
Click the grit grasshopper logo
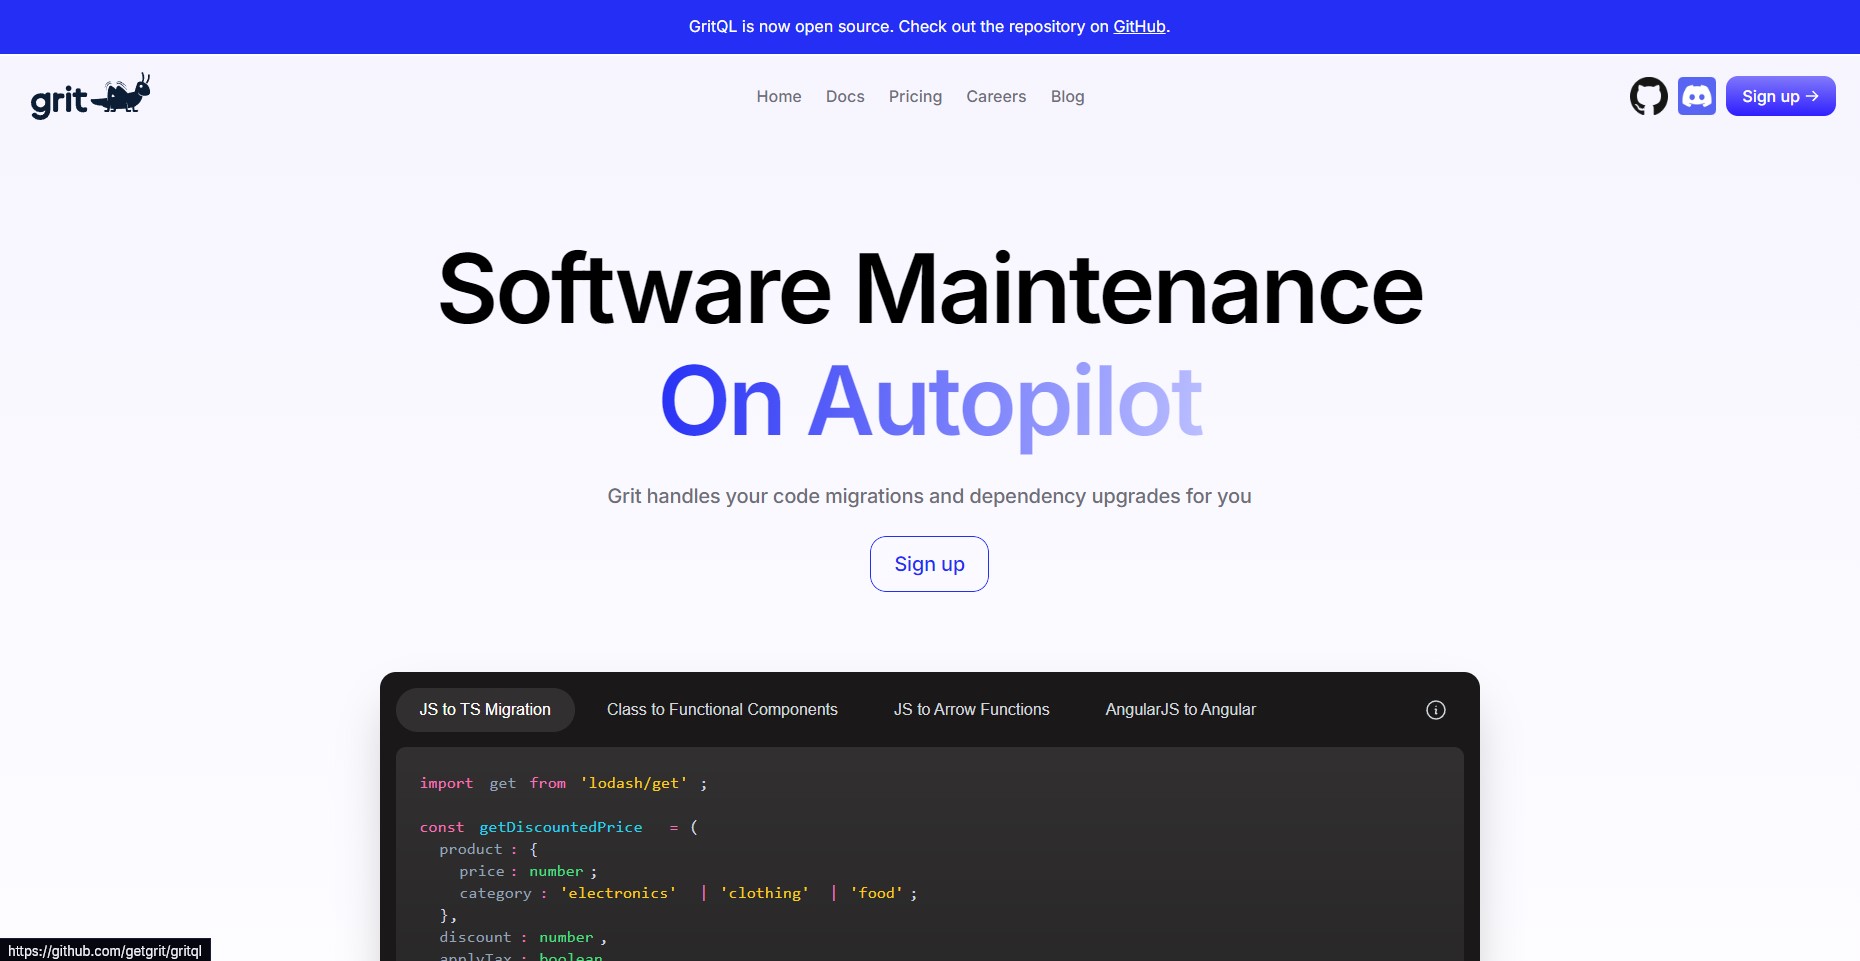point(90,96)
